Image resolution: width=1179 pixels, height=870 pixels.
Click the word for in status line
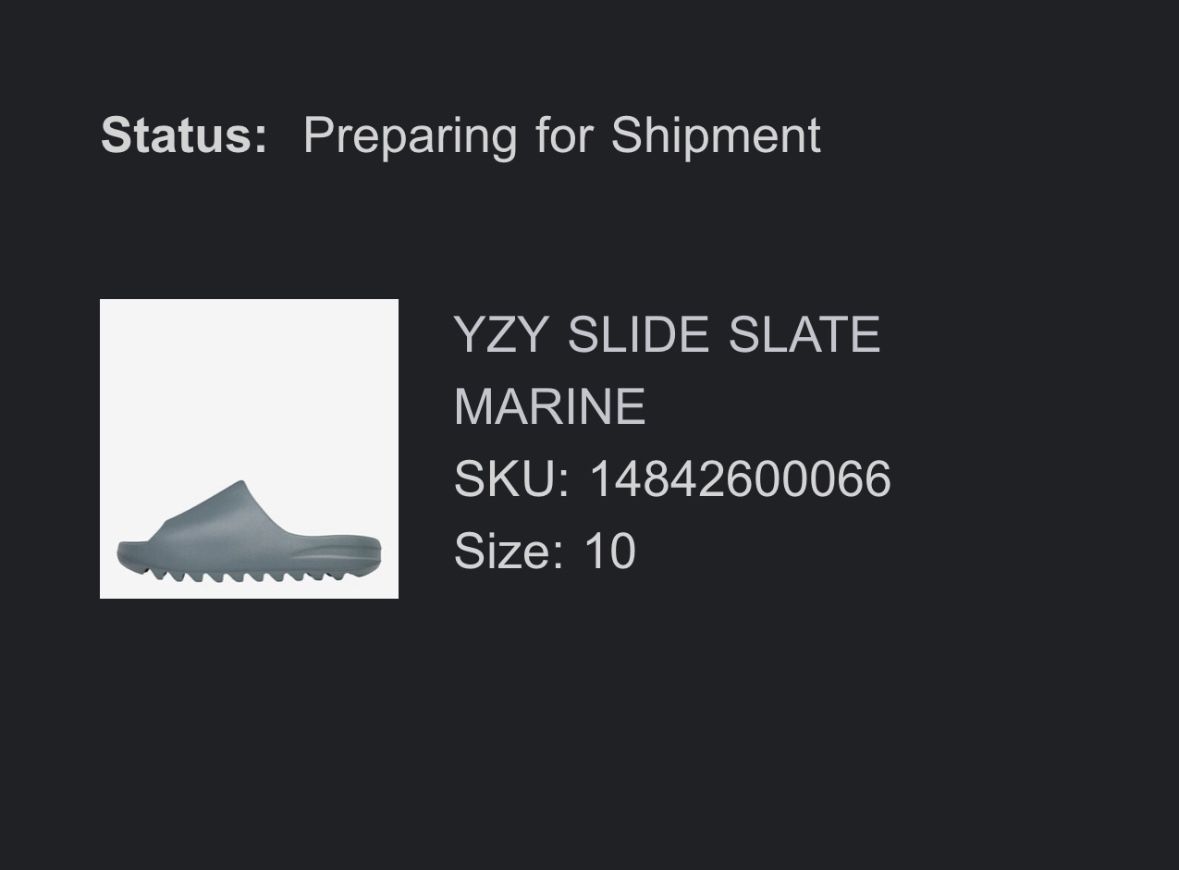[564, 135]
